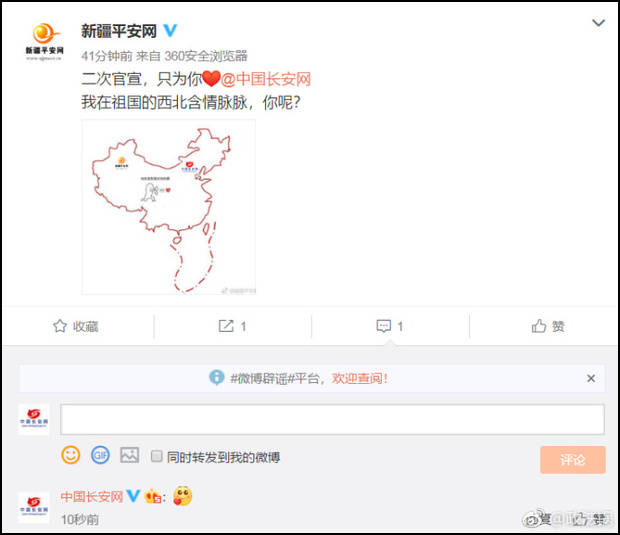Like the post with thumbs-up 赞

point(548,326)
